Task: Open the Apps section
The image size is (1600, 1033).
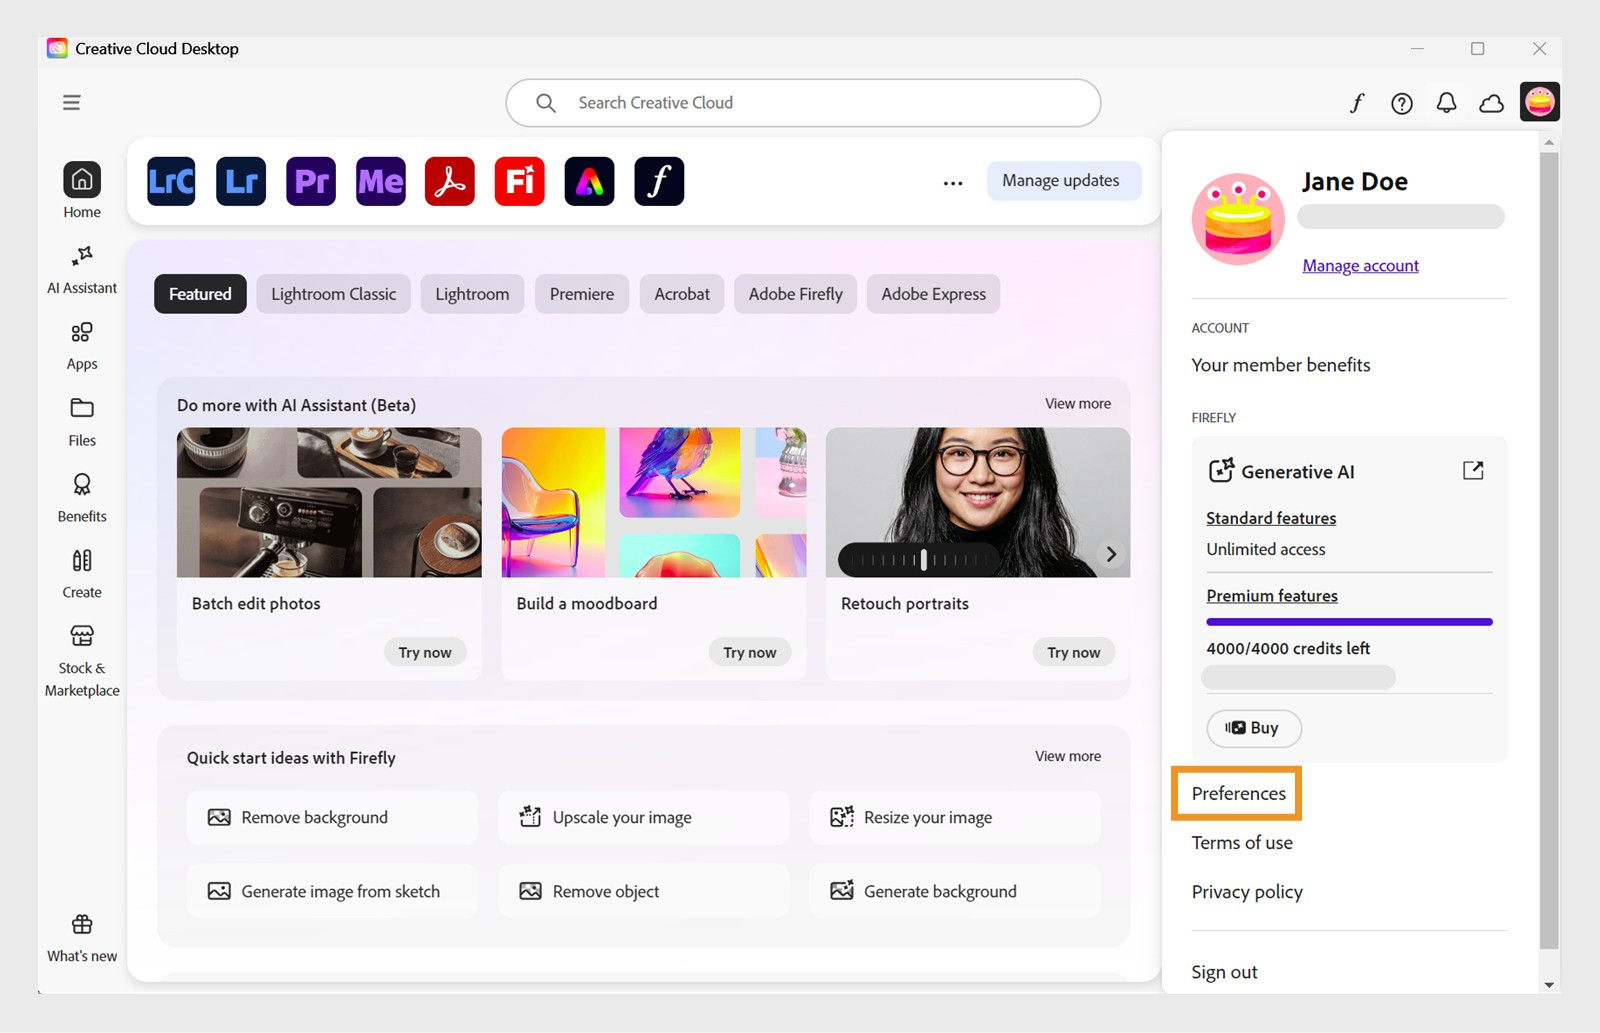Action: click(82, 346)
